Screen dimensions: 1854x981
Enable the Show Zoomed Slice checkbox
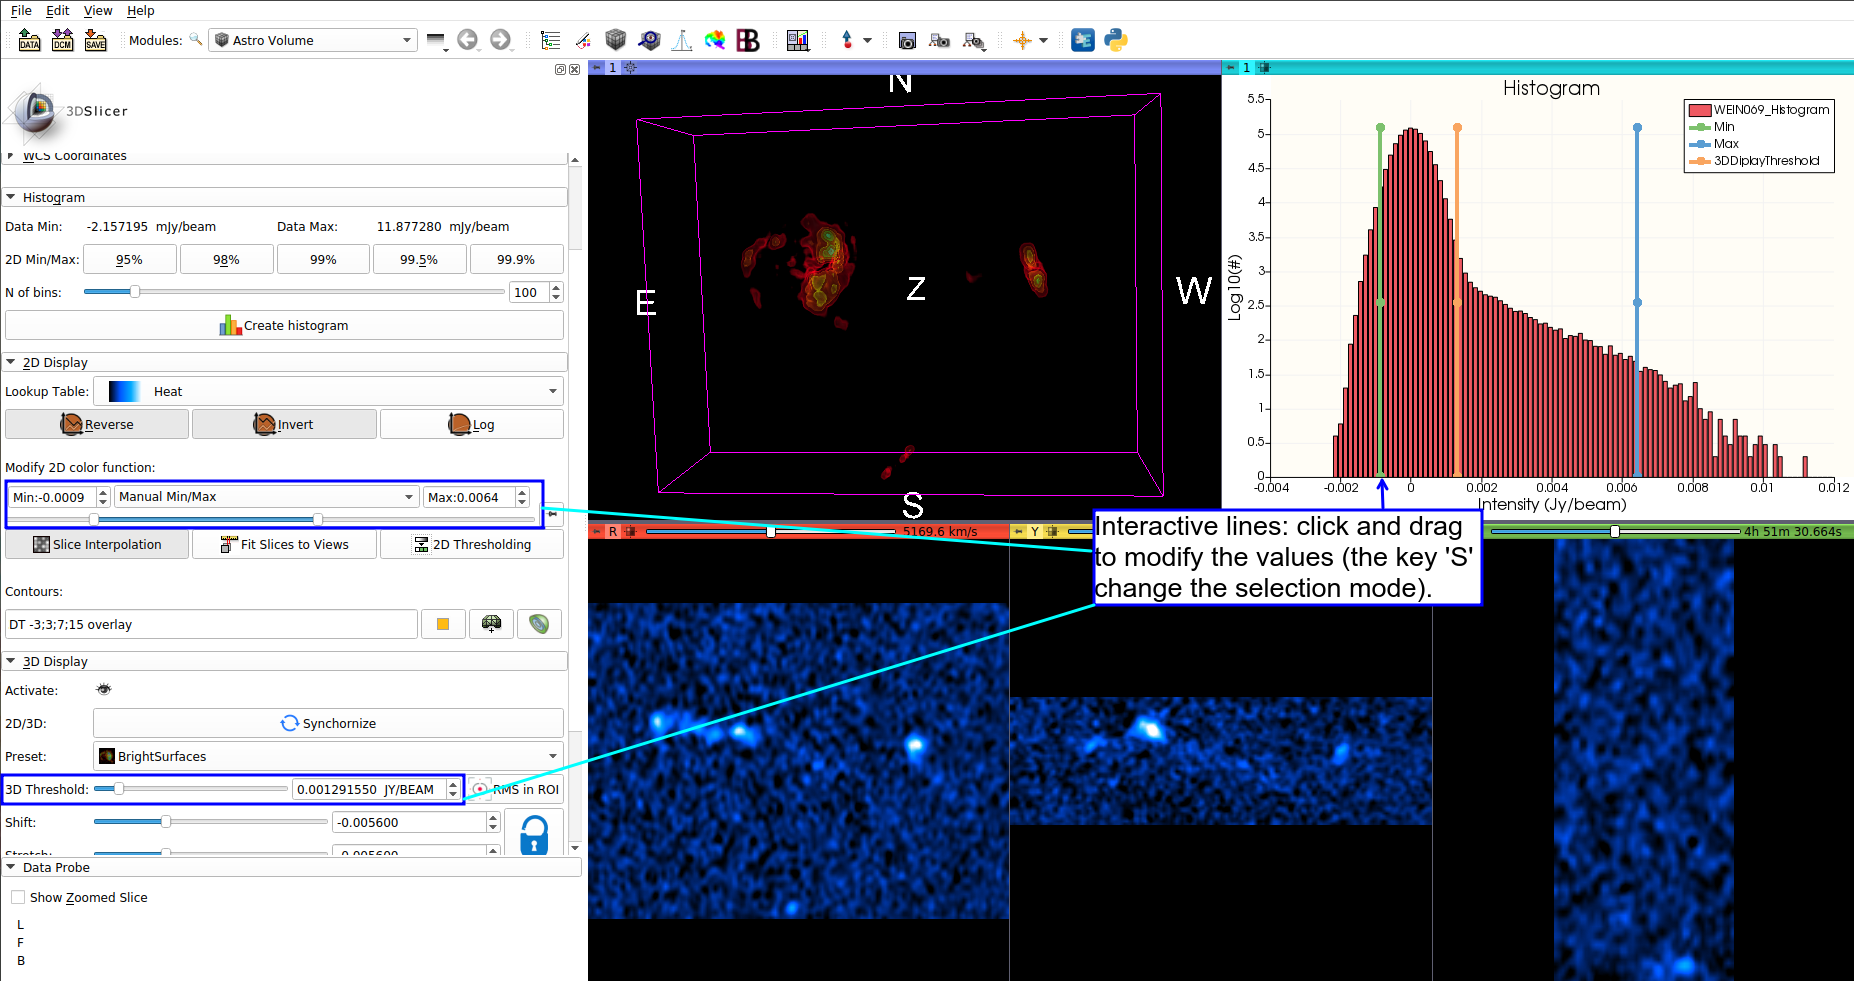tap(18, 897)
